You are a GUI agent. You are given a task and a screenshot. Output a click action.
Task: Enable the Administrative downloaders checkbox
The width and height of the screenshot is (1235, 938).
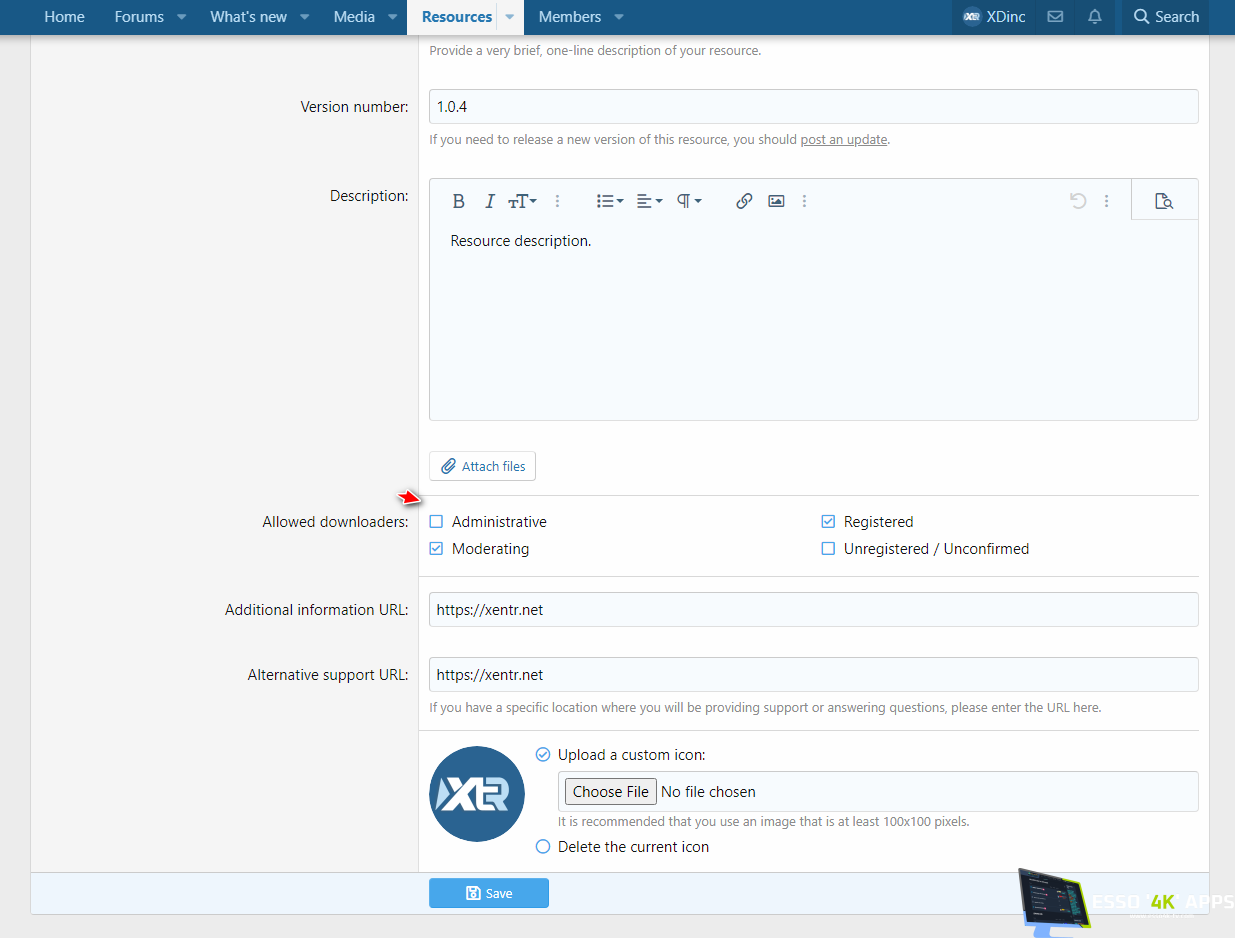pyautogui.click(x=436, y=522)
